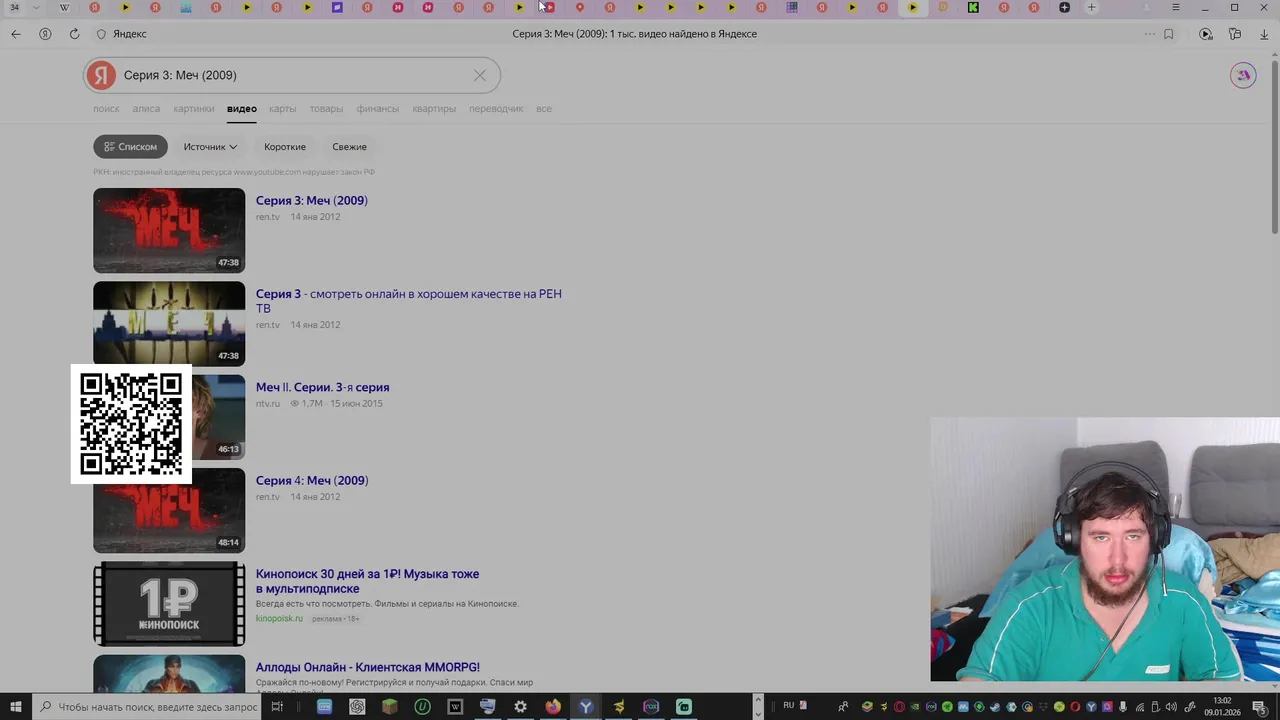Open the link Серия 4: Меч (2009)
The height and width of the screenshot is (720, 1280).
(x=312, y=481)
